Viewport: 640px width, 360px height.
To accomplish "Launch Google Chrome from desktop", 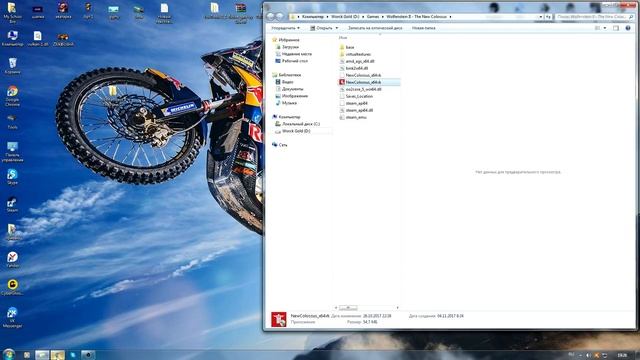I will [x=12, y=96].
